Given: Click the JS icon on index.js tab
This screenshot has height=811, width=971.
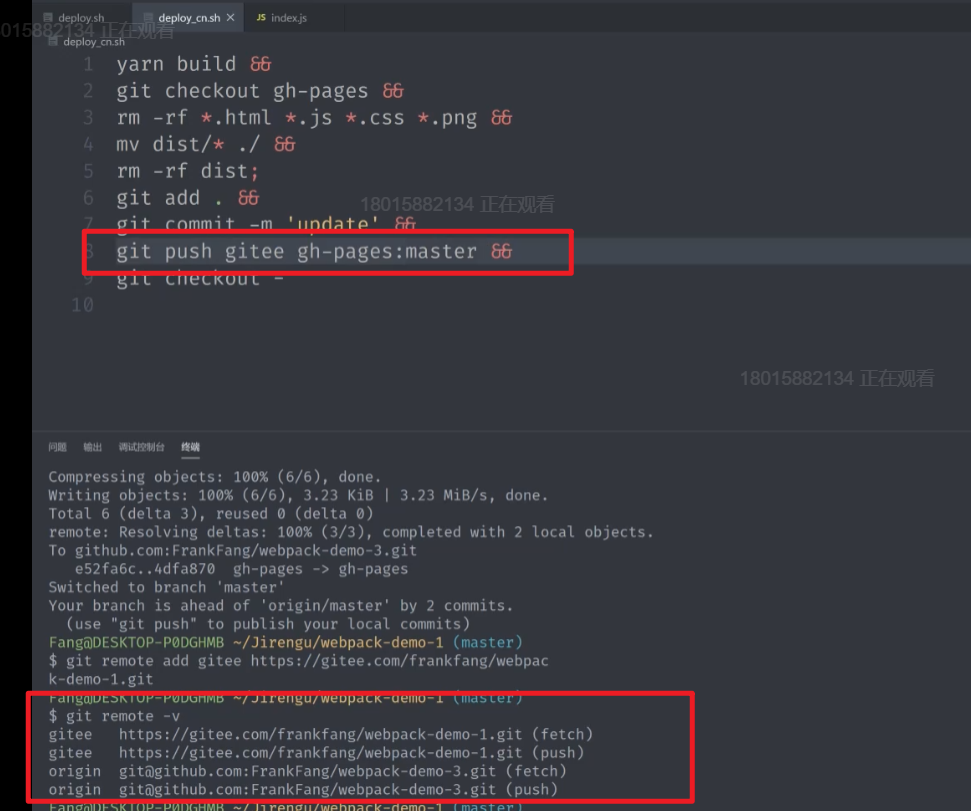Looking at the screenshot, I should 261,17.
